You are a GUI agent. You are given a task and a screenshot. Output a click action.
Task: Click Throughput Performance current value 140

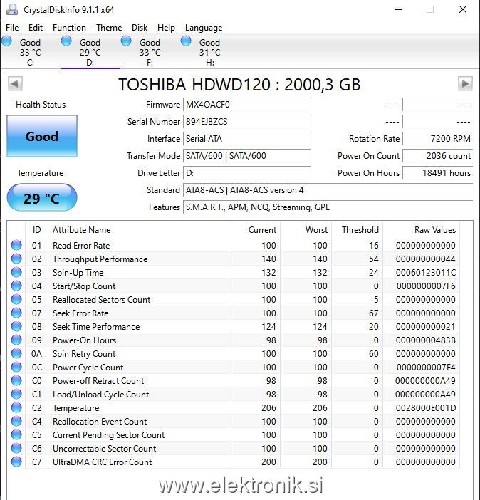pos(269,259)
